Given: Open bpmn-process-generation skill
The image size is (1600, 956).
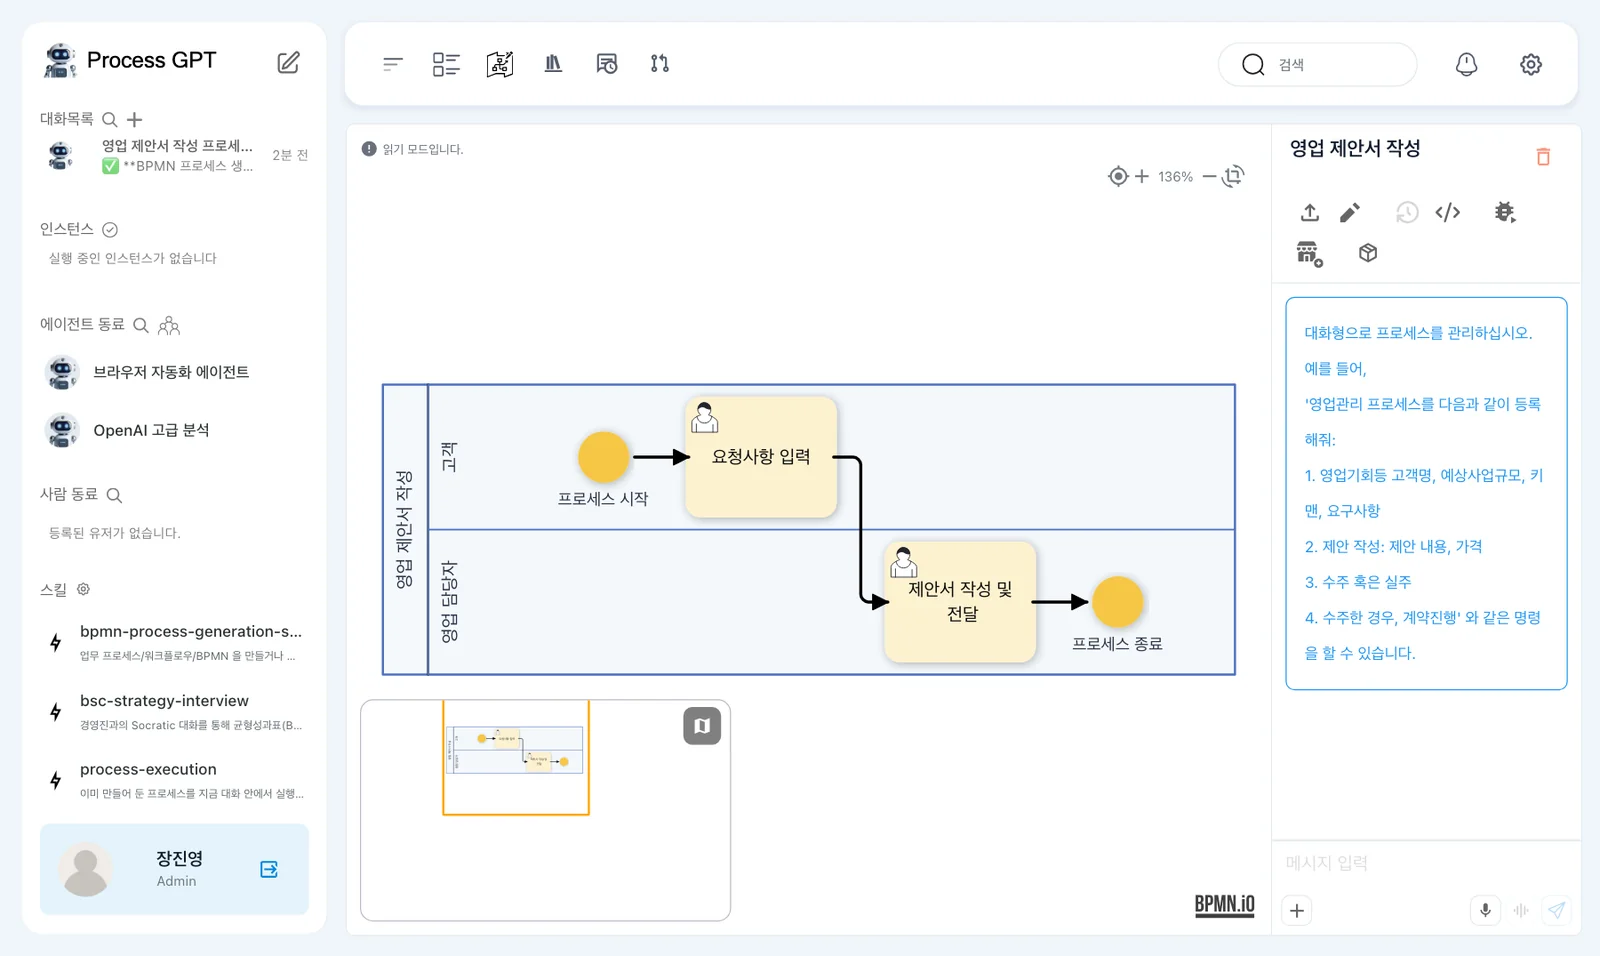Looking at the screenshot, I should coord(175,642).
